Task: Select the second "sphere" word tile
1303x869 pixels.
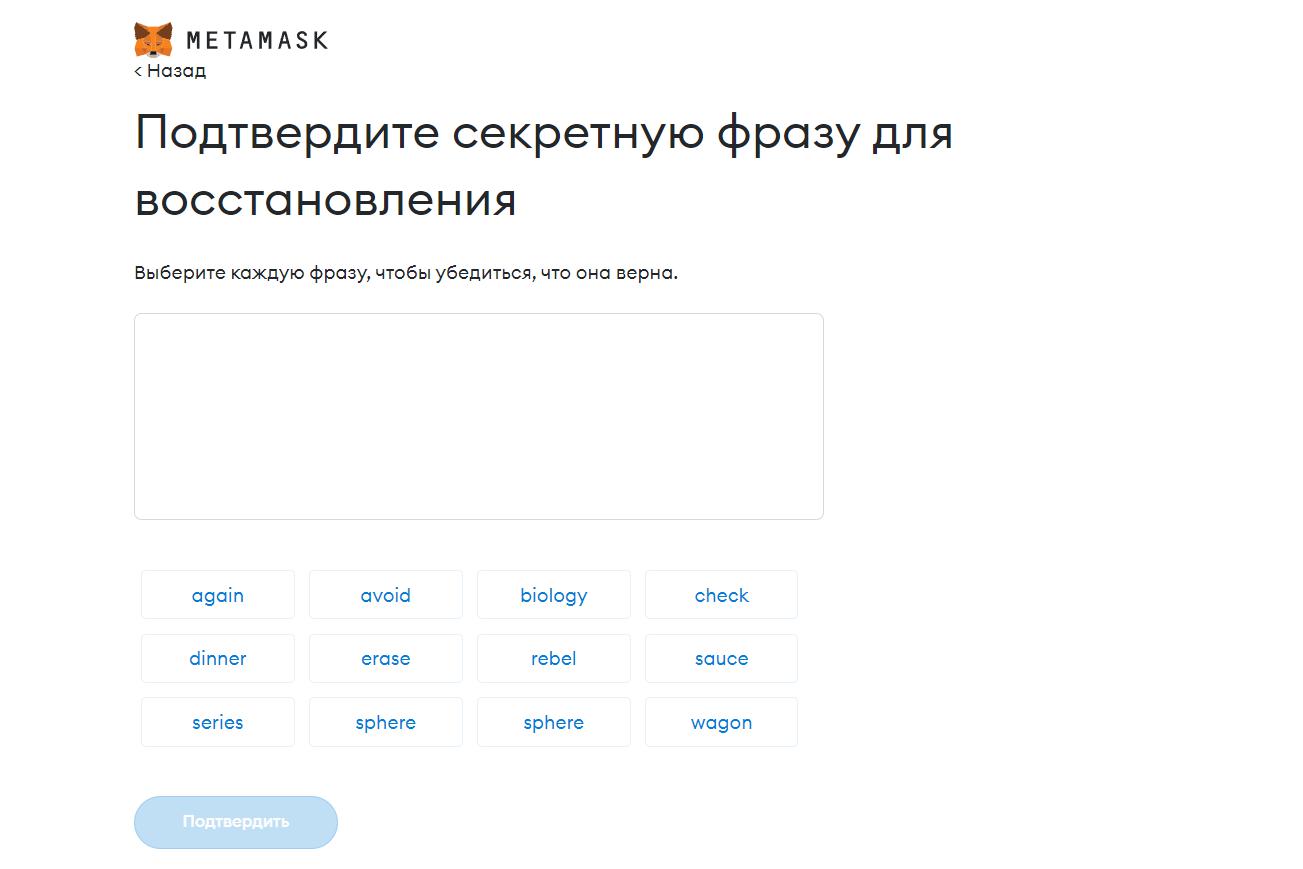Action: [x=553, y=722]
